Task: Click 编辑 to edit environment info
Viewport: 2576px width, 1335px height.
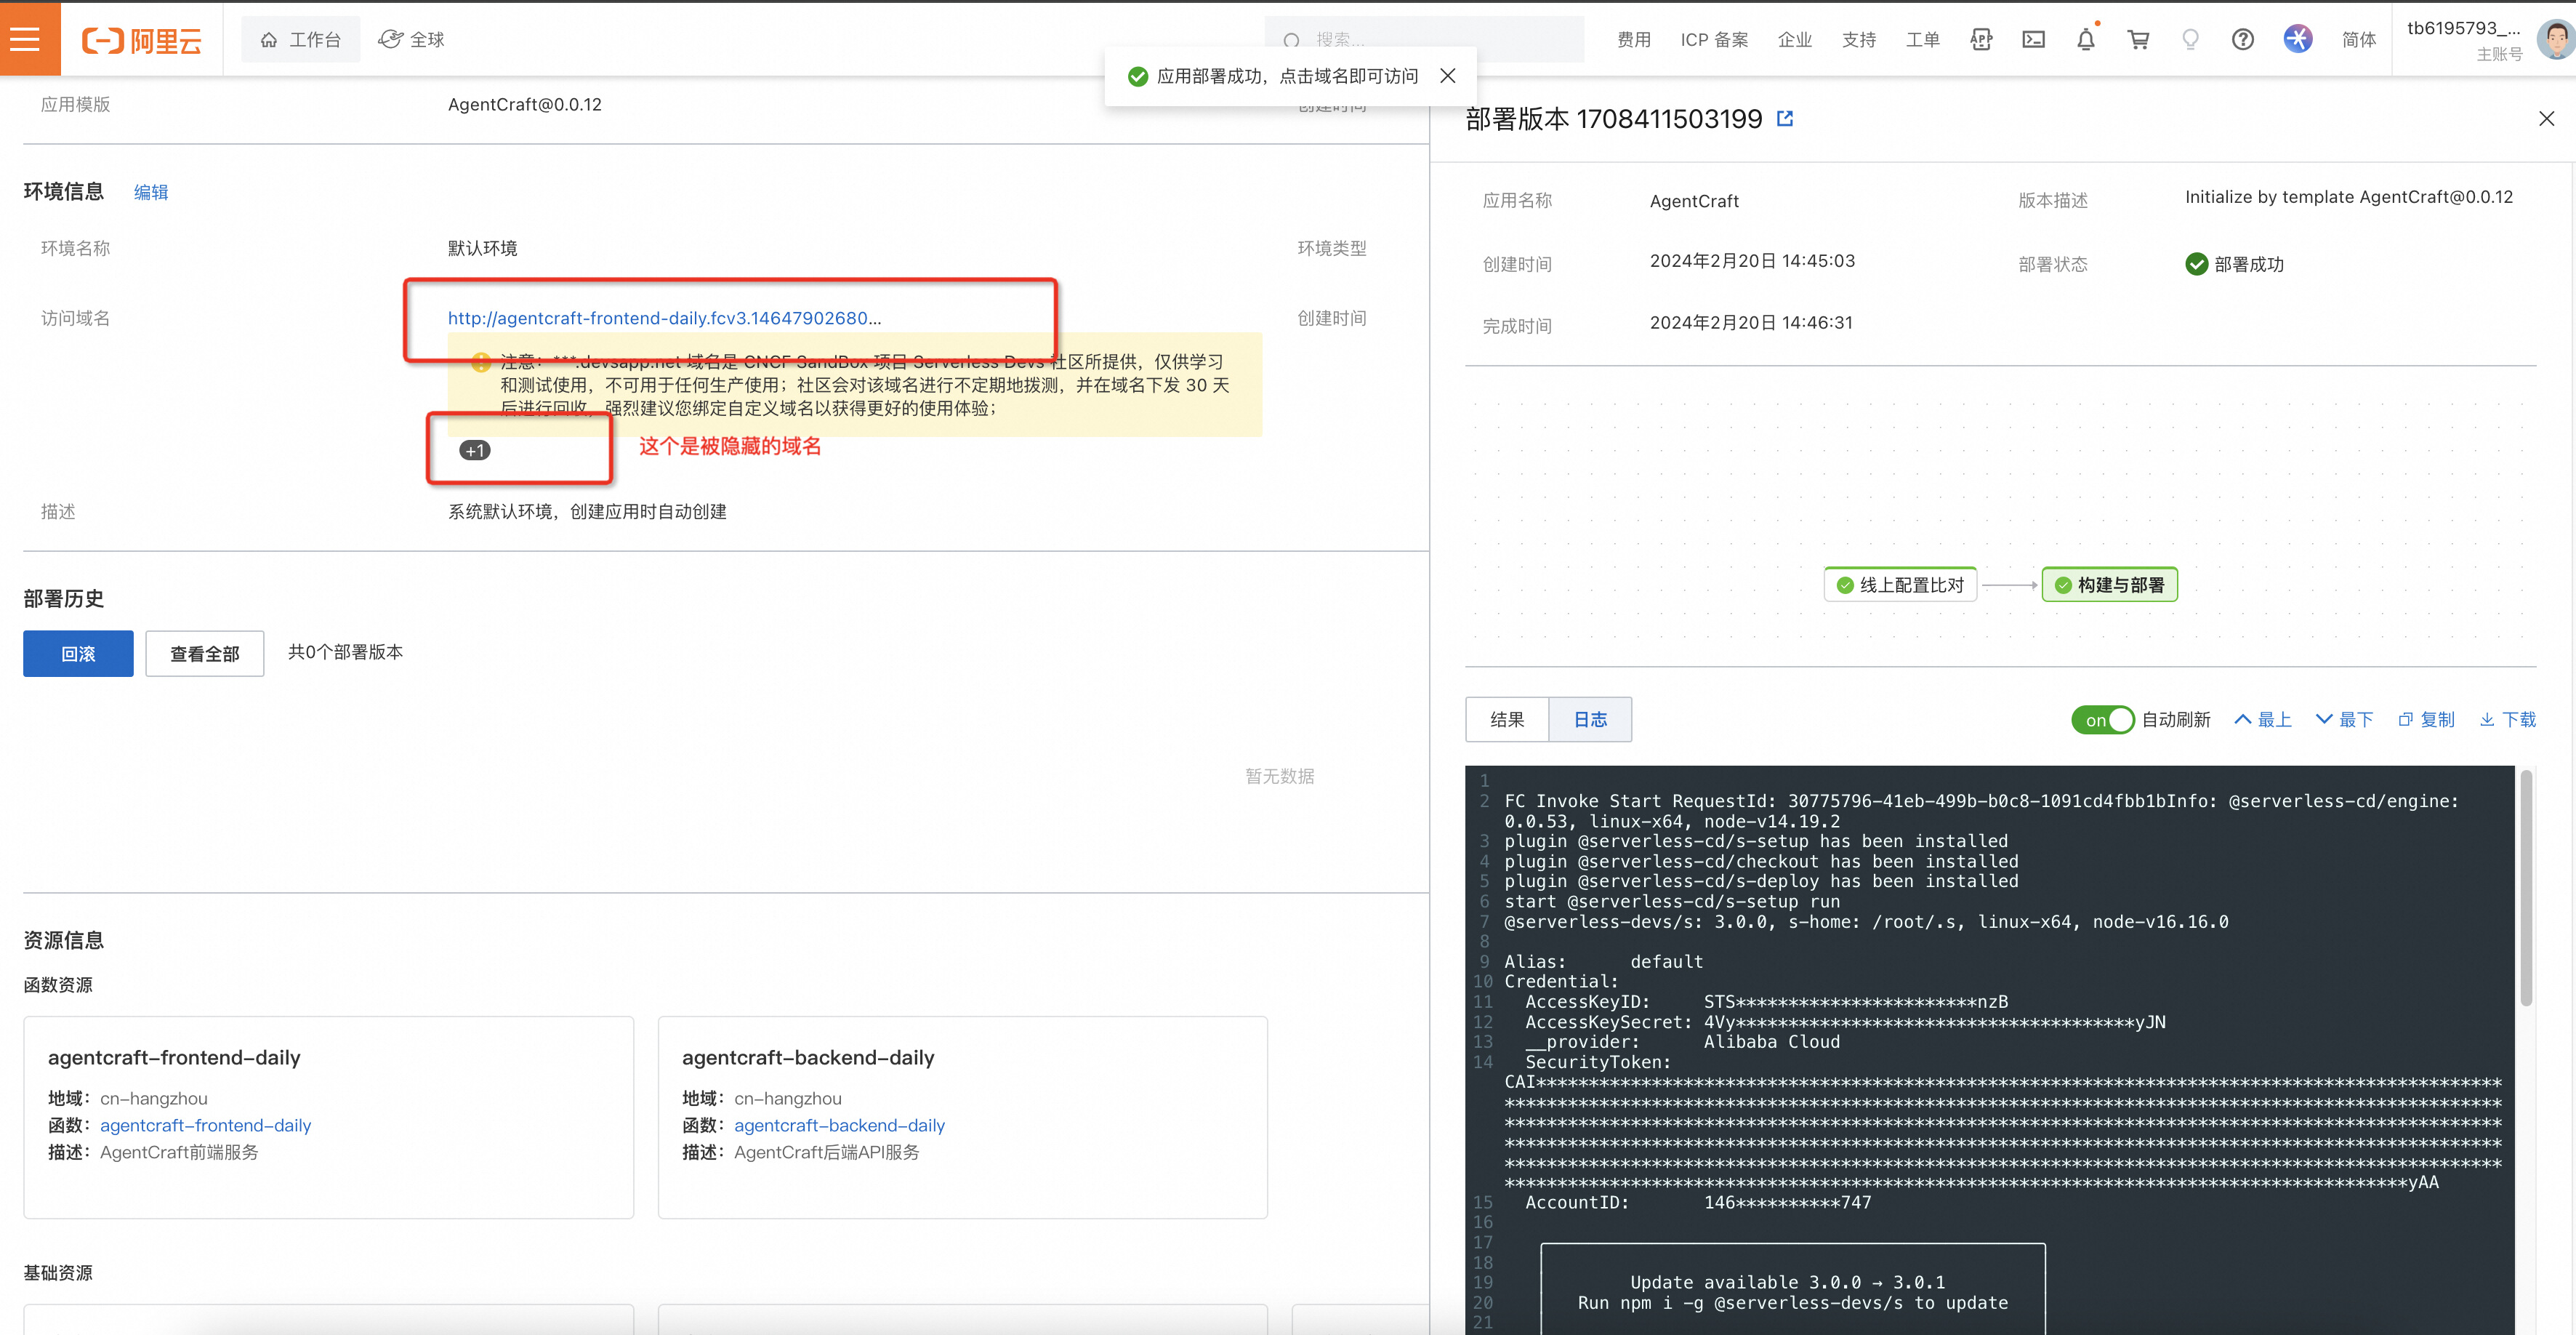Action: point(151,192)
